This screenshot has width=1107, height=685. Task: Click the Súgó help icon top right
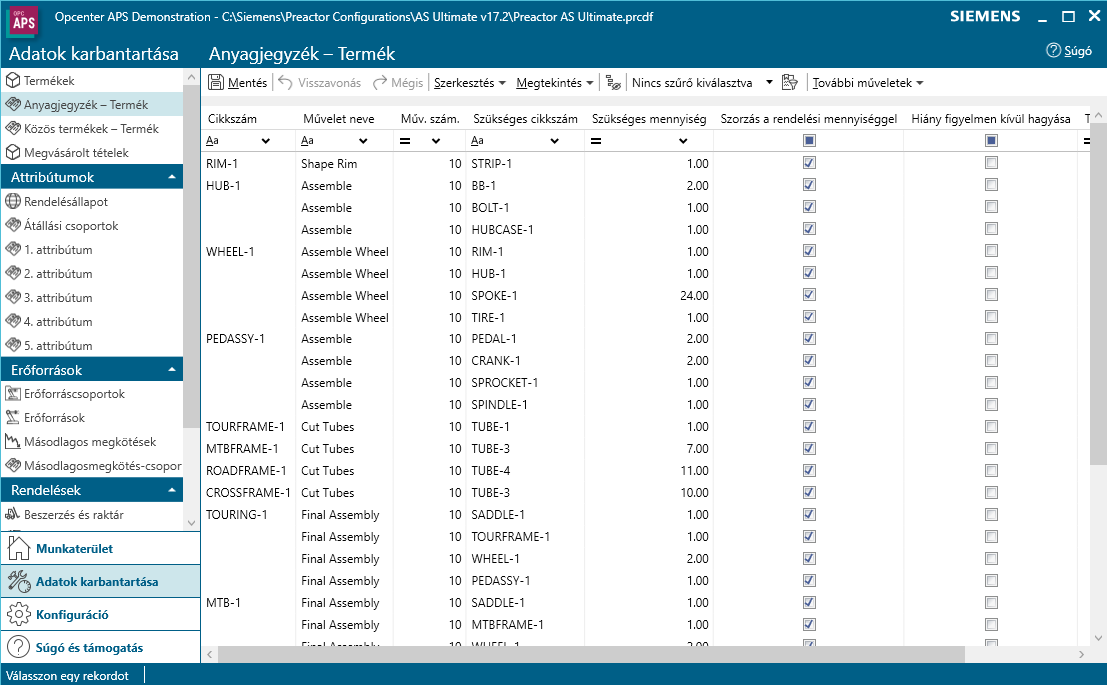click(x=1052, y=51)
